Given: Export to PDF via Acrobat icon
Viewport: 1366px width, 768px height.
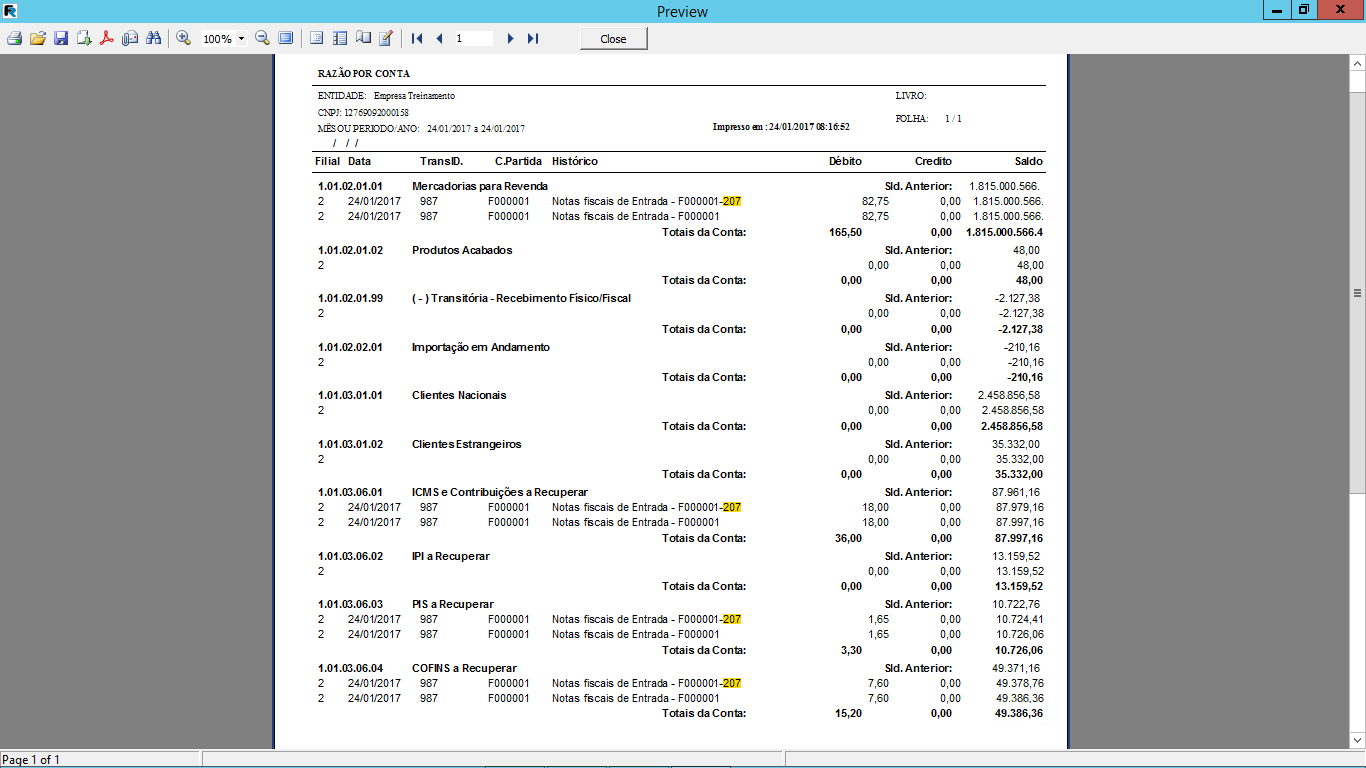Looking at the screenshot, I should tap(107, 38).
